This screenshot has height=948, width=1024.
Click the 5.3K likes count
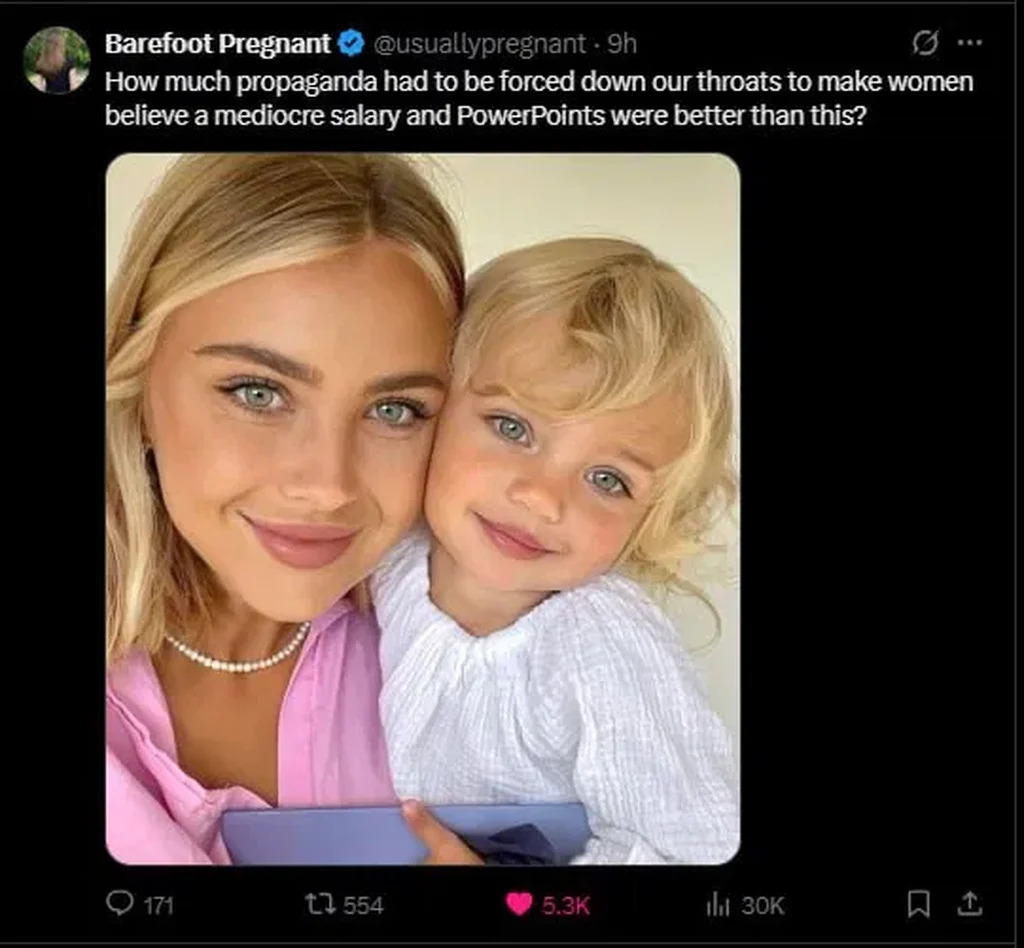566,905
